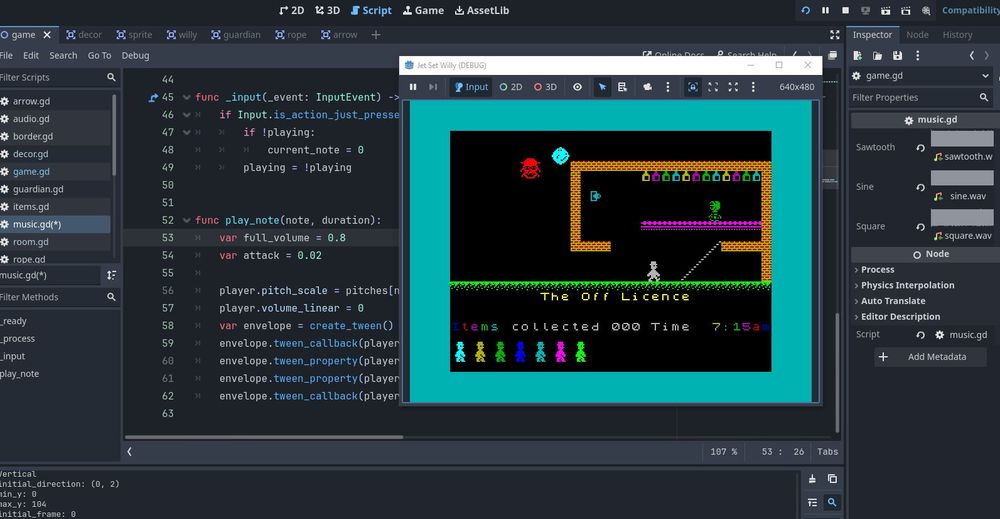This screenshot has width=1000, height=519.
Task: Open the script editor File menu
Action: (6, 55)
